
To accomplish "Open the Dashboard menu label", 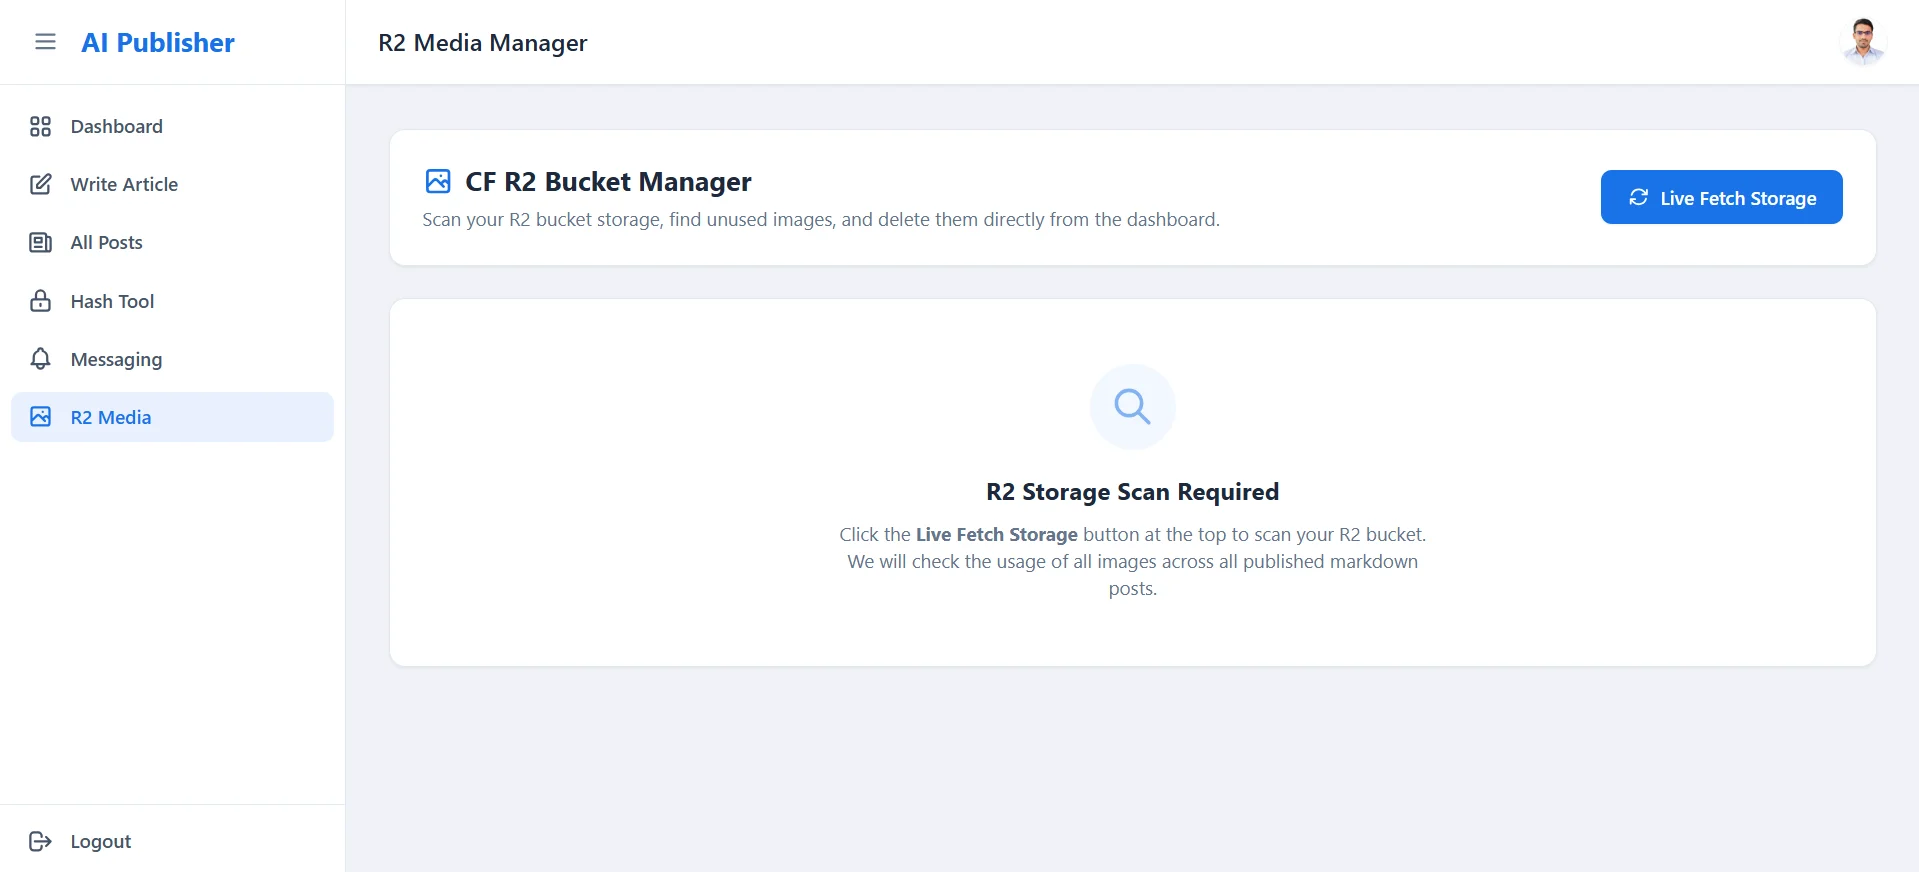I will pos(117,126).
